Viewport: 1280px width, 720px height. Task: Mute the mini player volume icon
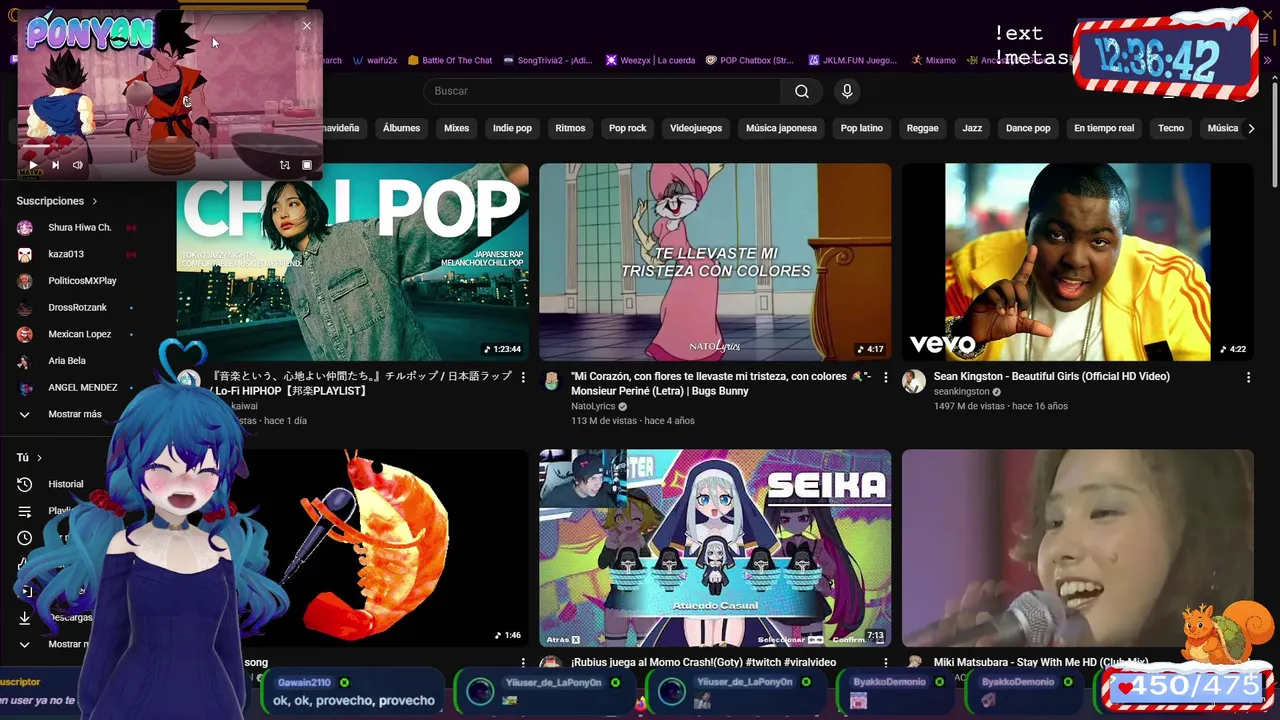(77, 165)
